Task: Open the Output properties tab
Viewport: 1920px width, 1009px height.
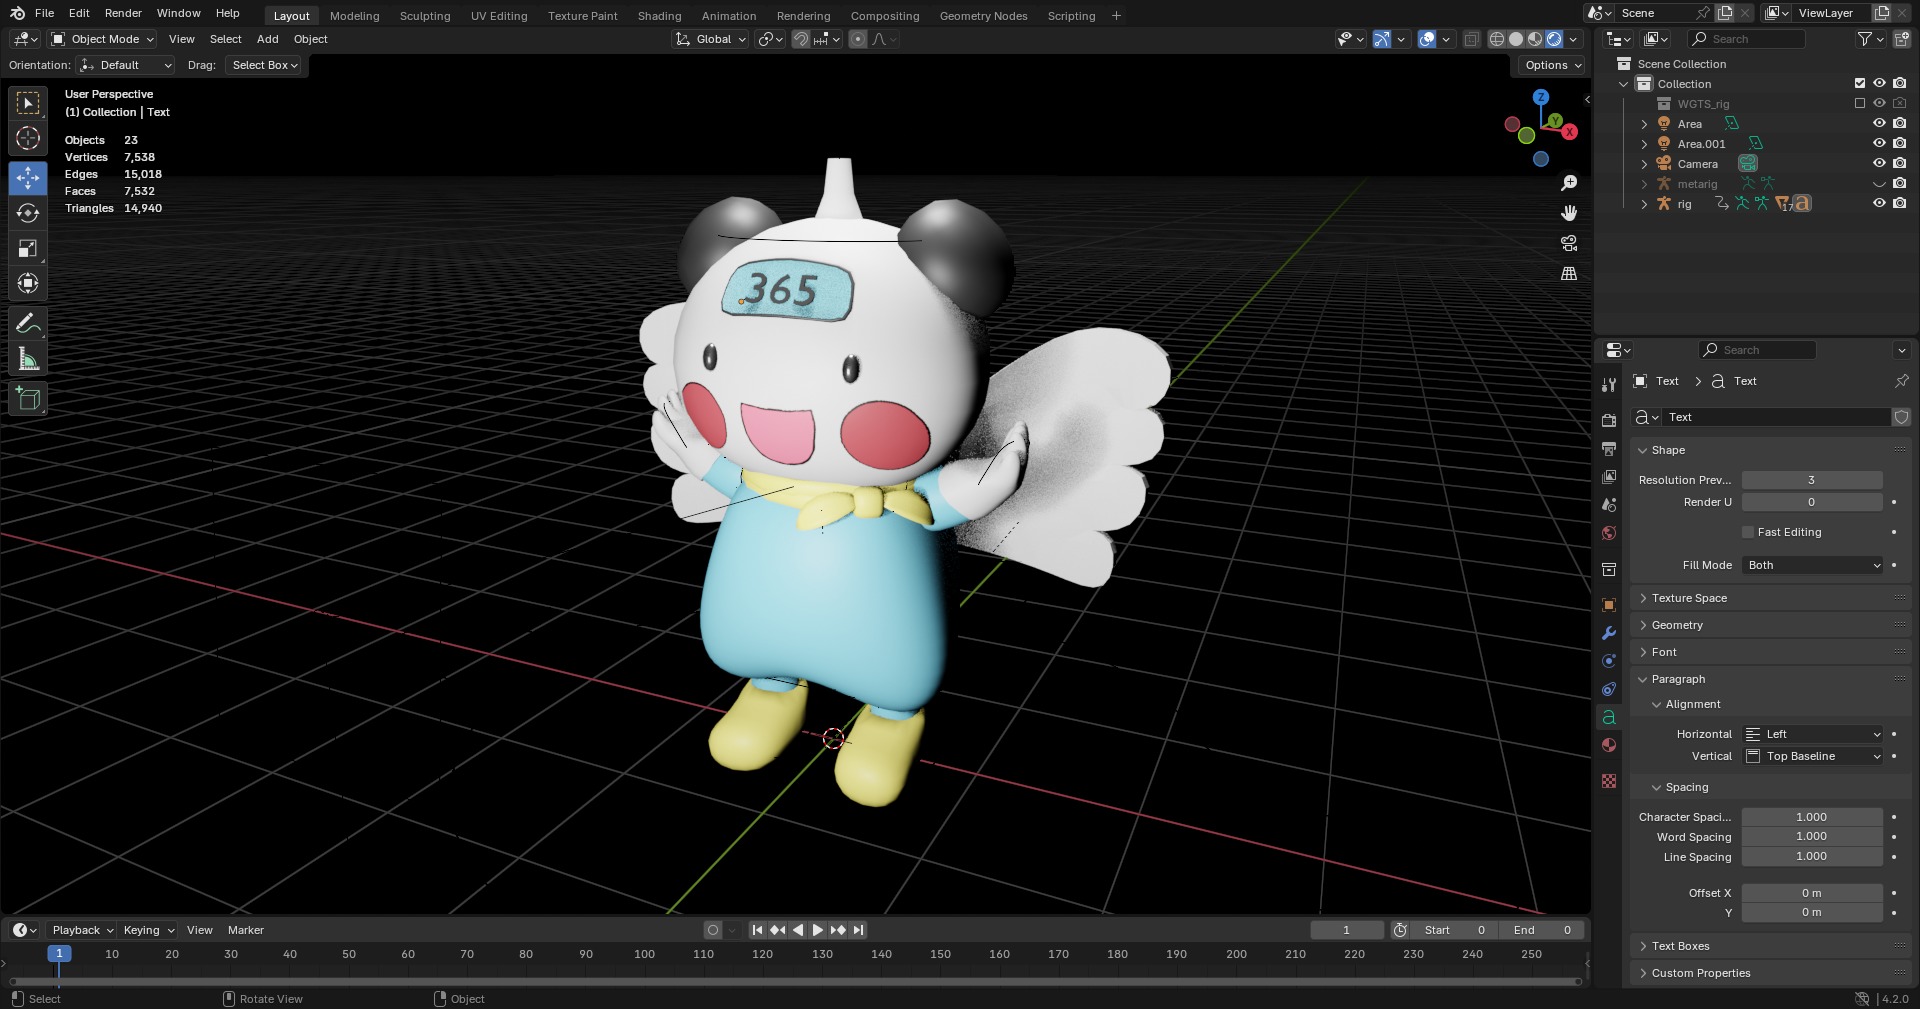Action: 1609,449
